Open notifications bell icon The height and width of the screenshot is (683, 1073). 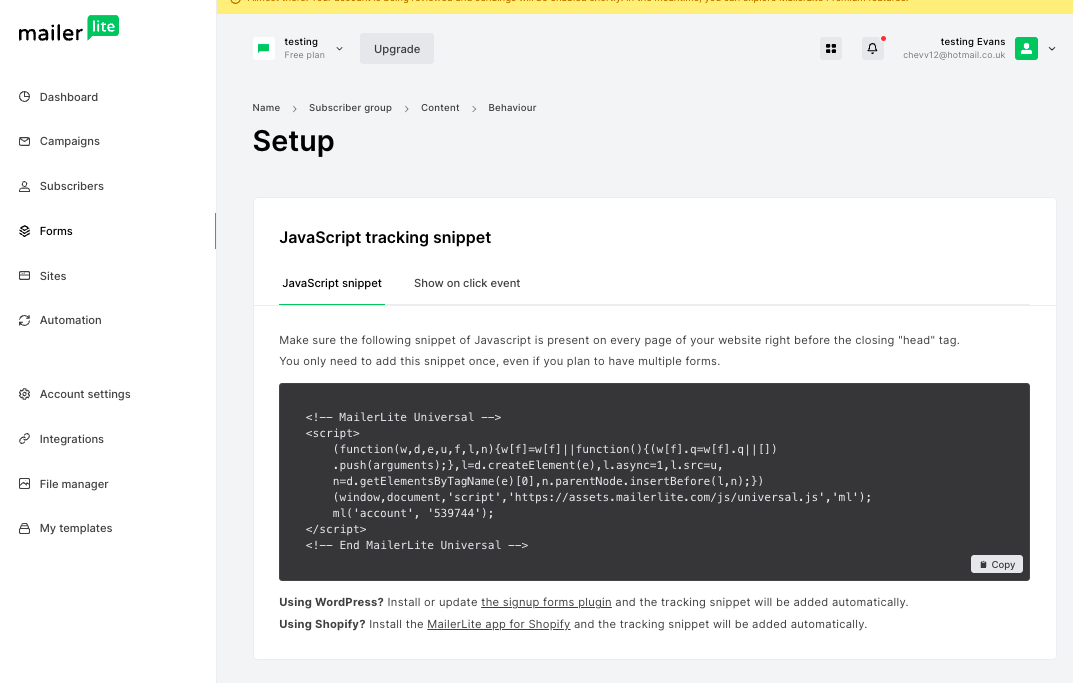tap(872, 49)
